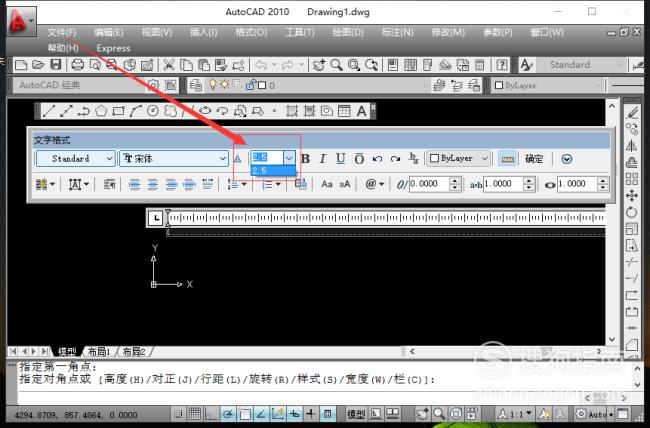Click the New drawing icon
This screenshot has height=428, width=650.
pos(21,65)
